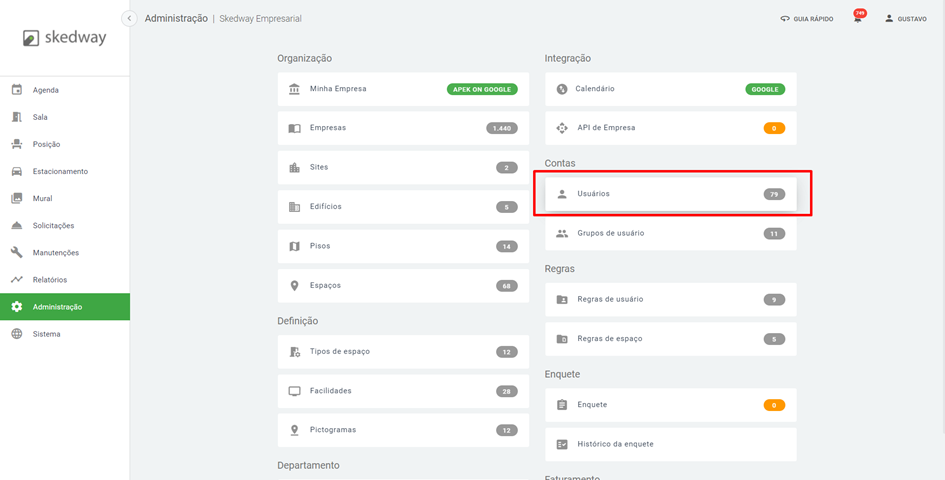
Task: Open Grupos de usuário card
Action: click(670, 233)
